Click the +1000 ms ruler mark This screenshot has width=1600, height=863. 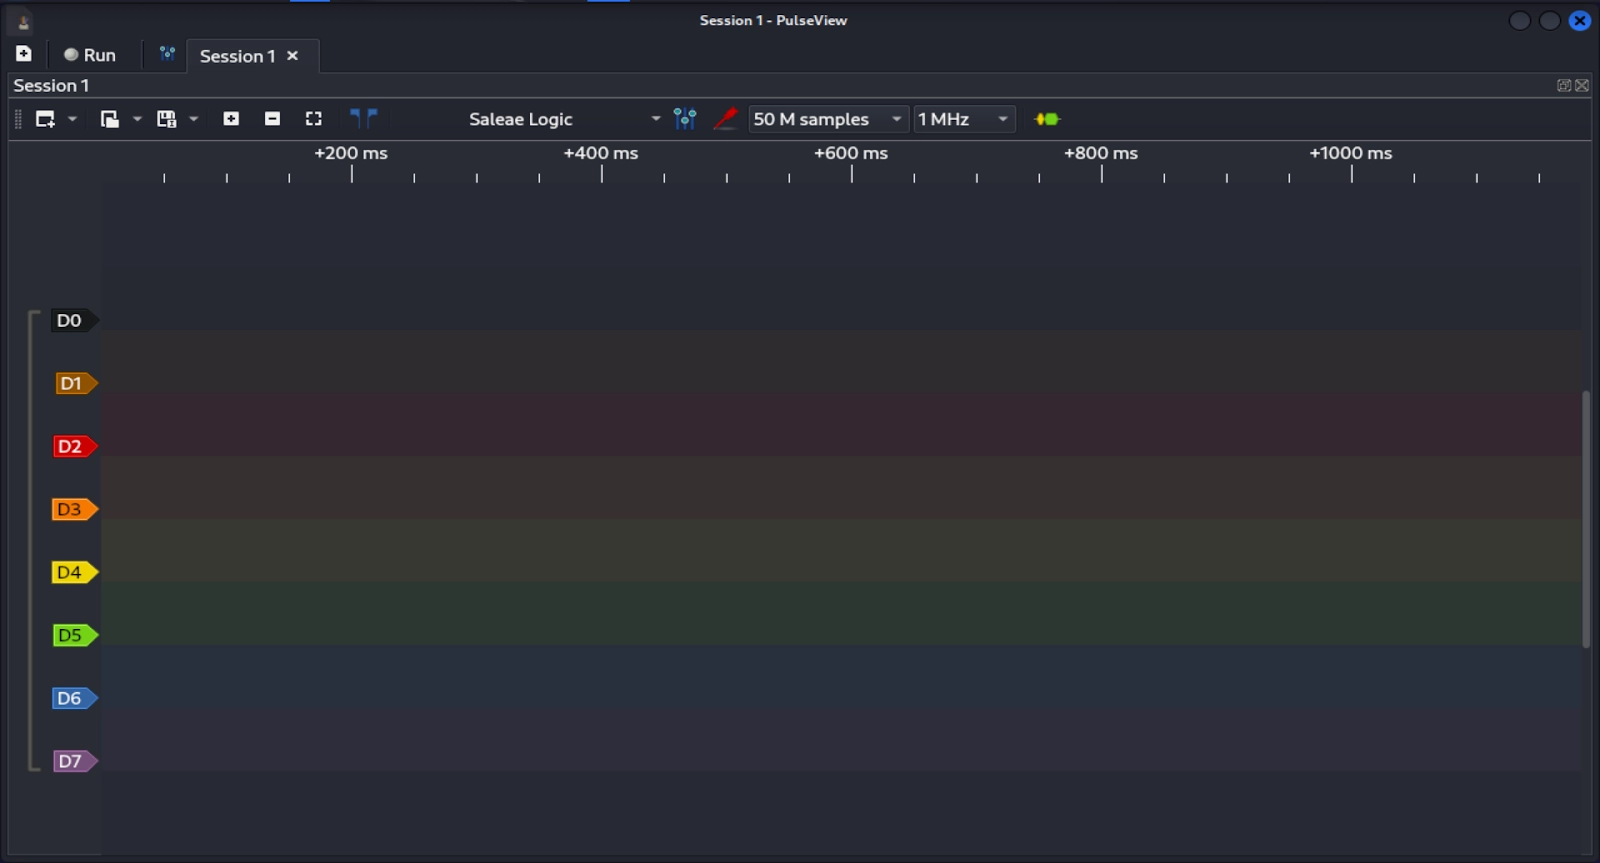[x=1351, y=154]
